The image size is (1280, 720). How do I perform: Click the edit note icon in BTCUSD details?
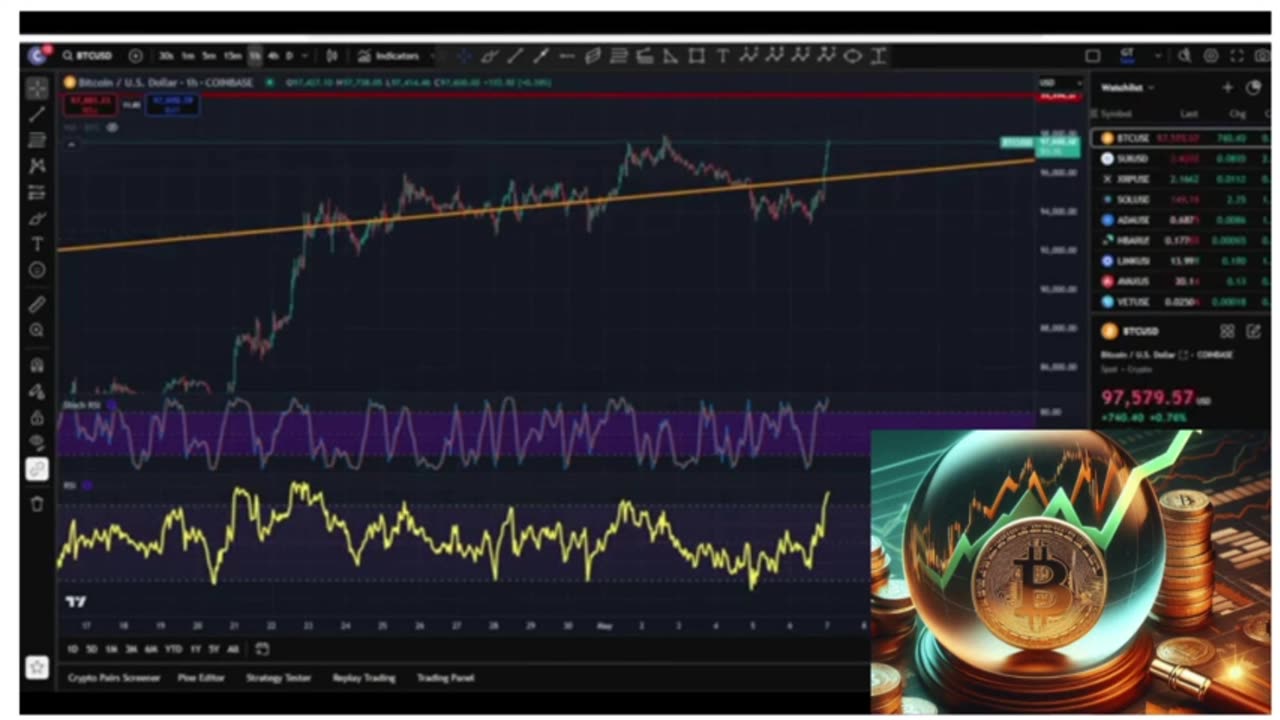tap(1253, 332)
